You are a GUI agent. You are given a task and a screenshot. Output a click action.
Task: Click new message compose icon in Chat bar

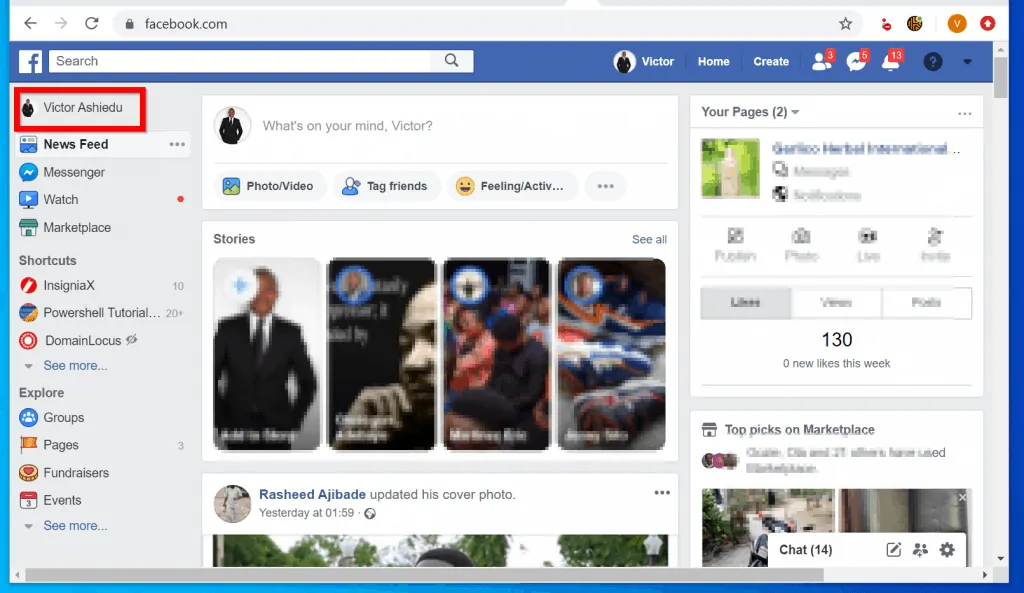click(x=893, y=550)
